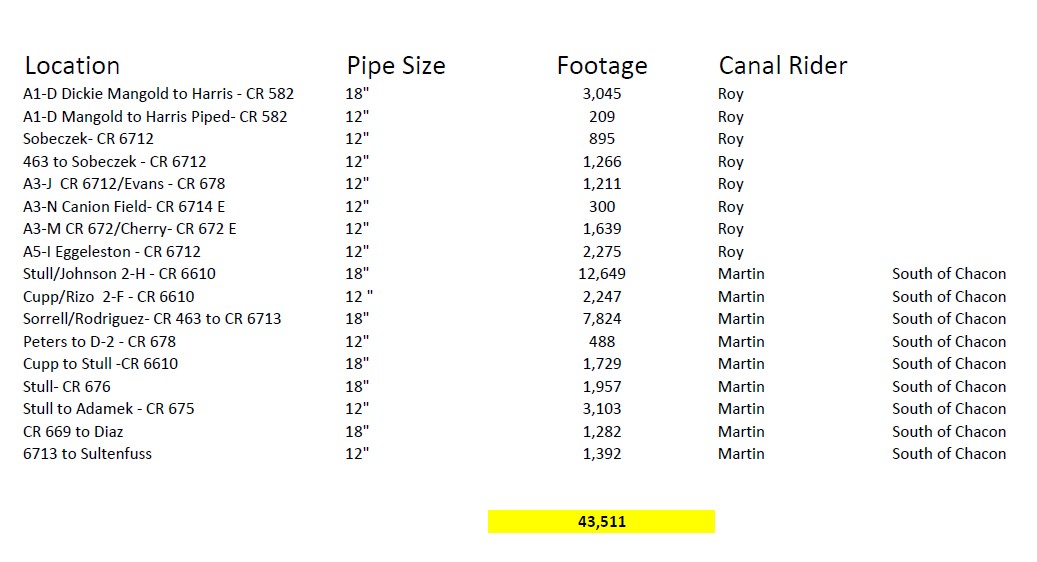Select the Sorrell/Rodriguez- CR 463 to CR 6713 cell
Image resolution: width=1037 pixels, height=562 pixels.
[152, 319]
